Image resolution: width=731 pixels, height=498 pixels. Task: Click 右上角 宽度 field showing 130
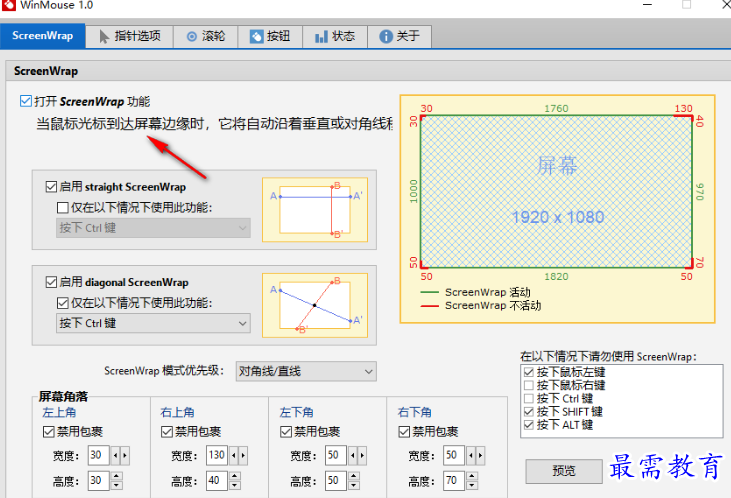[217, 455]
